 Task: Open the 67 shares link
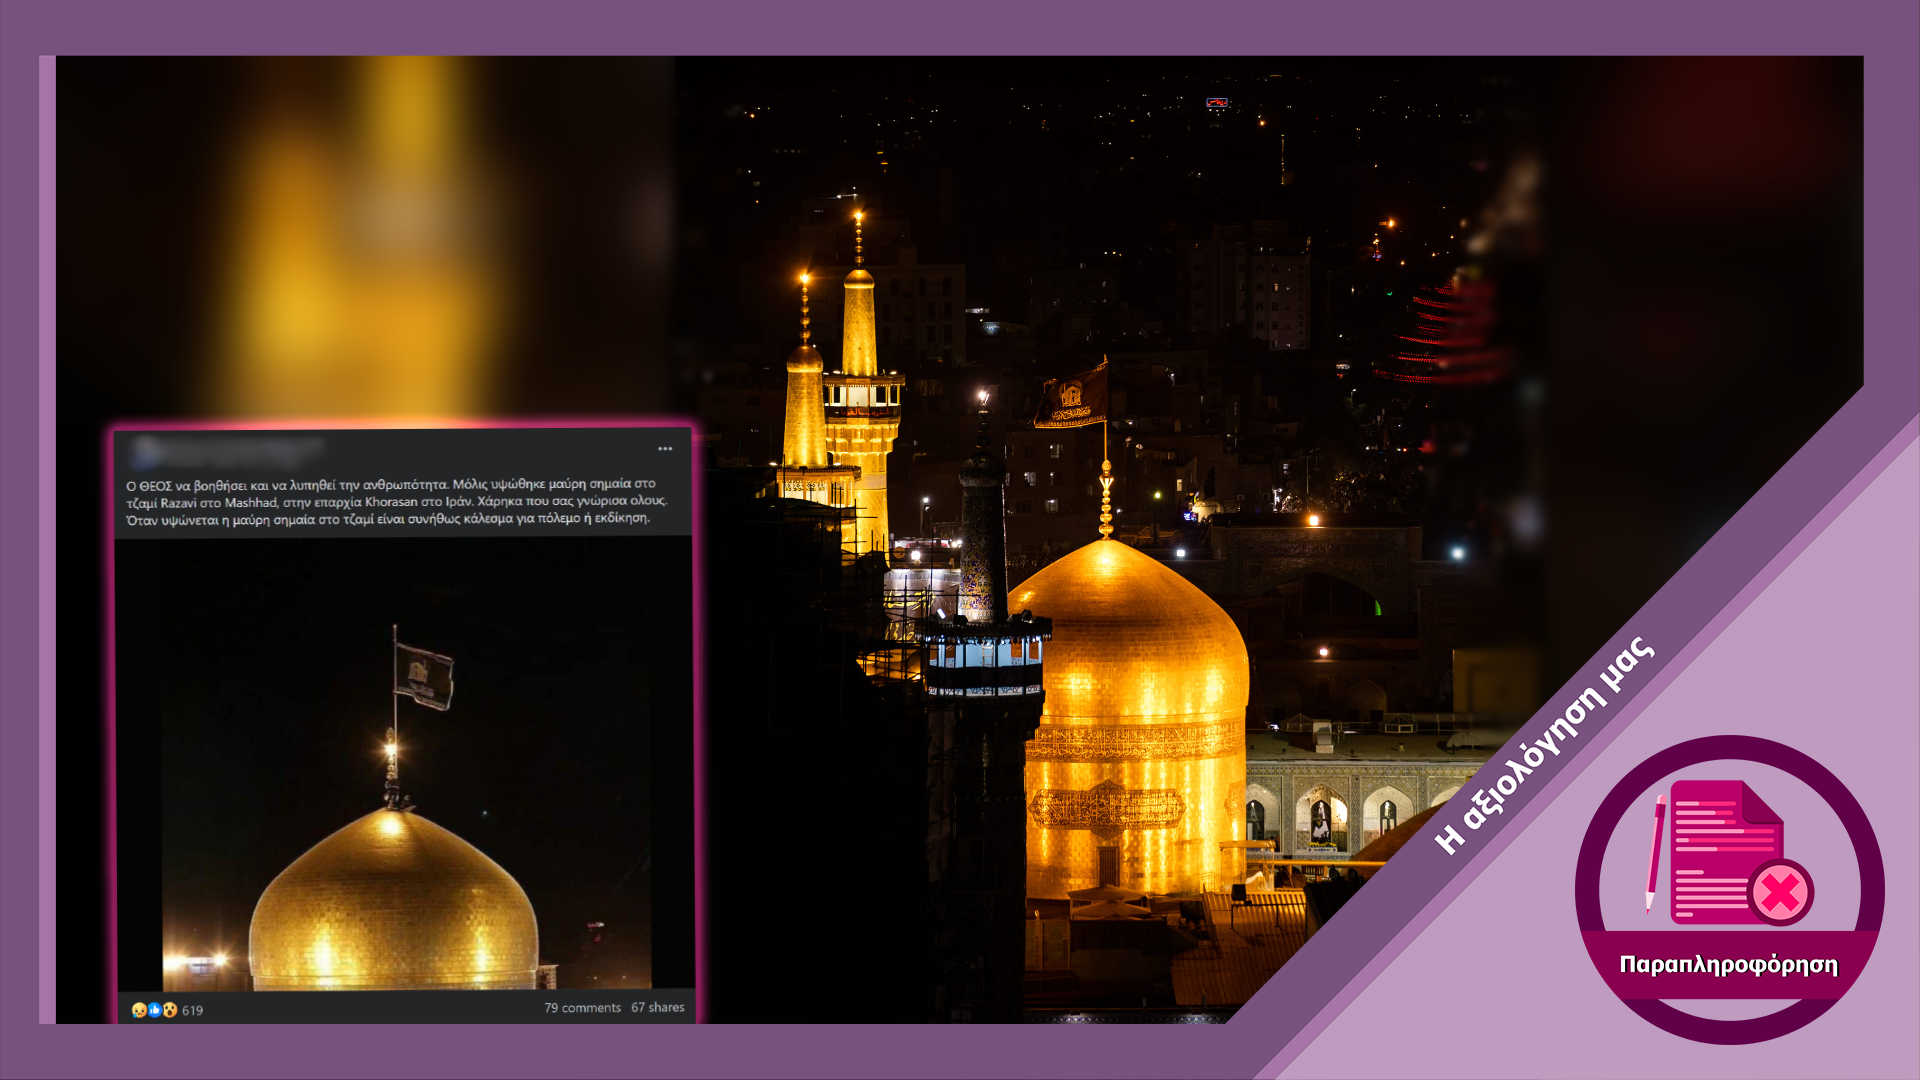(658, 1008)
